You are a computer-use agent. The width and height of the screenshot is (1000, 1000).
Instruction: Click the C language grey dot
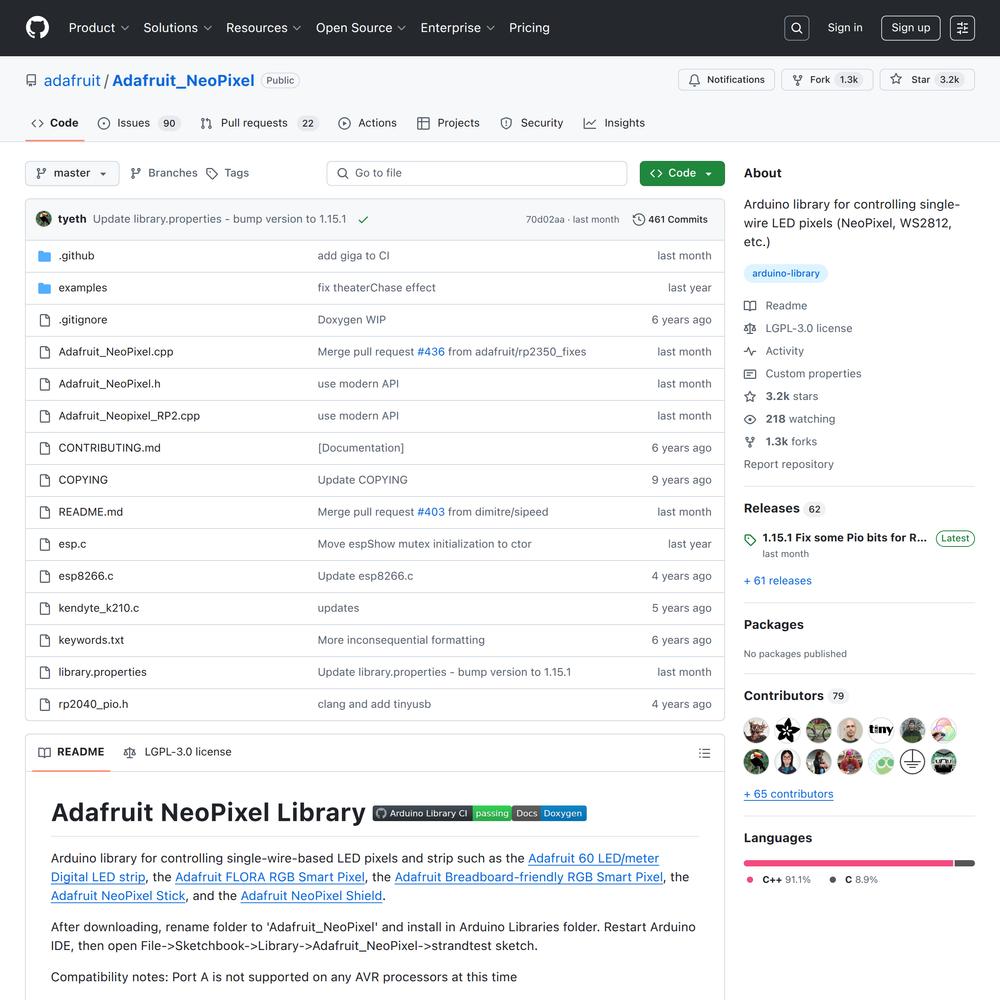832,879
